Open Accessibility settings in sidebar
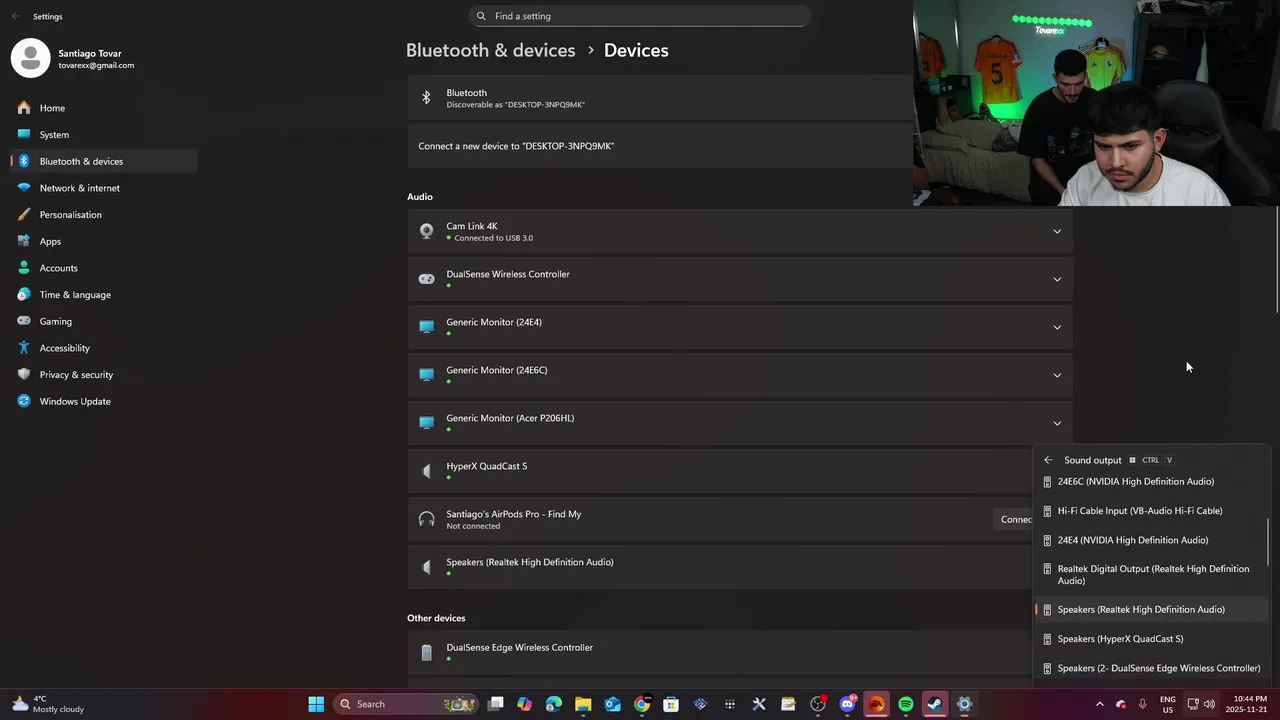The width and height of the screenshot is (1280, 720). click(x=104, y=348)
